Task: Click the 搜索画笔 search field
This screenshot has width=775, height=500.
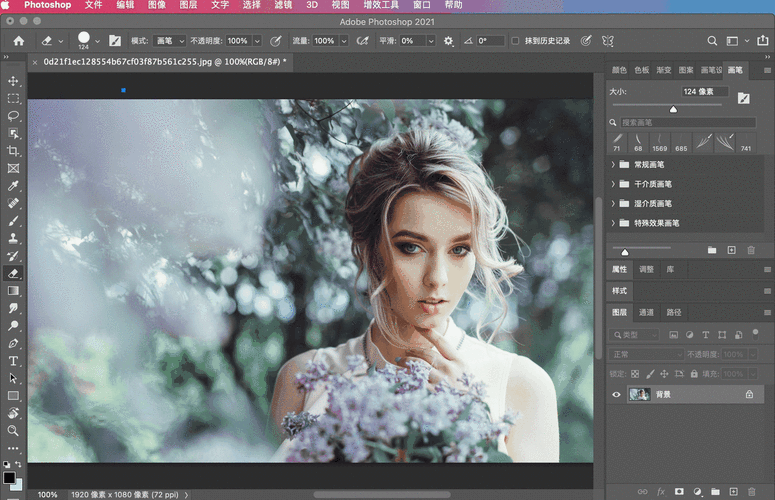Action: point(685,122)
